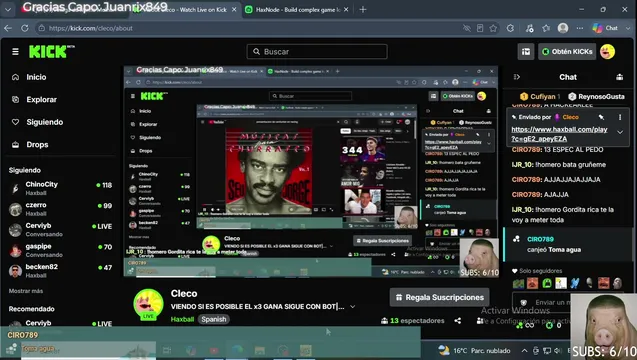Click the crossed-out eye tracking prevention icon
Viewport: 637px width, 360px height.
point(467,28)
